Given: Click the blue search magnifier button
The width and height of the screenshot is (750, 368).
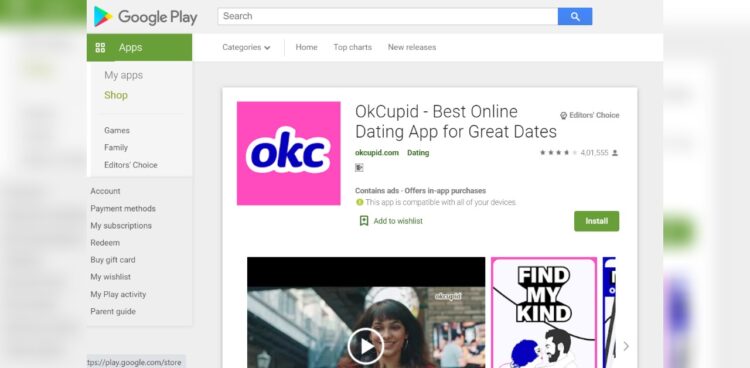Looking at the screenshot, I should [575, 17].
